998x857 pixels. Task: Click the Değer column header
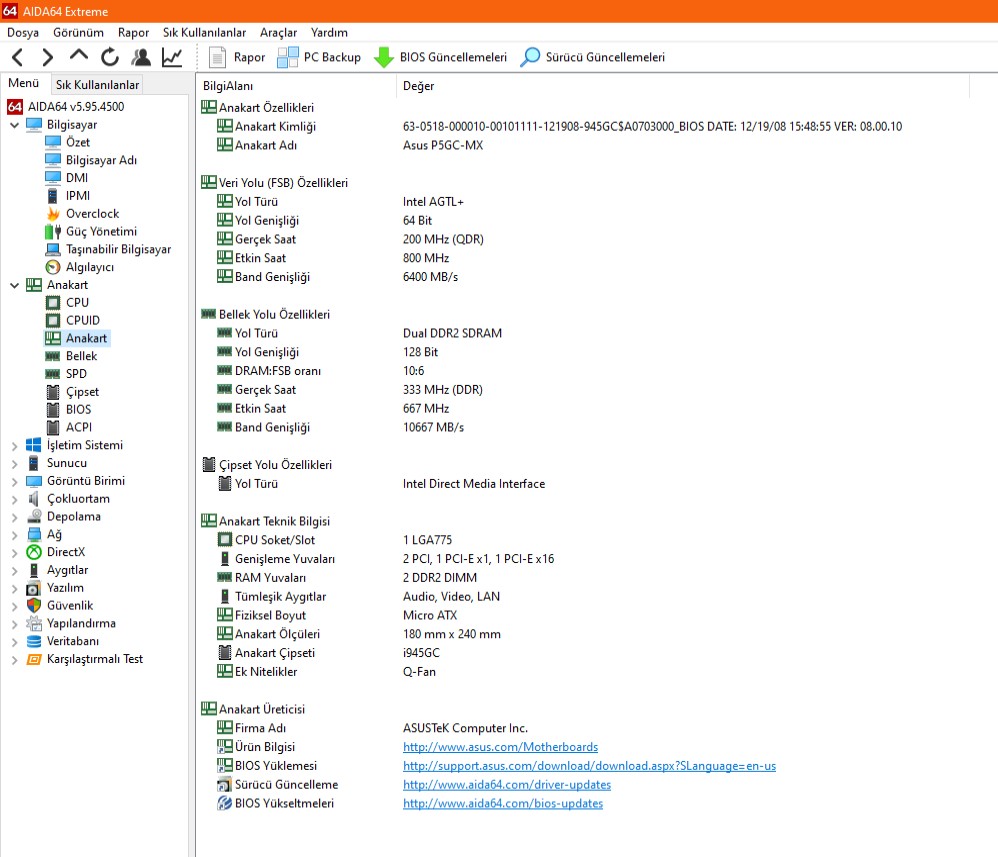click(418, 86)
